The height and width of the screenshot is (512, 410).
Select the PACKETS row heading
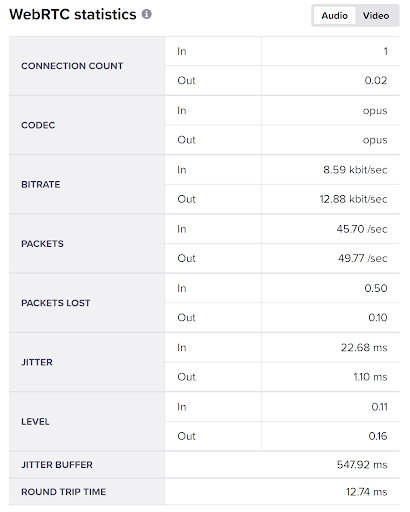pos(42,244)
